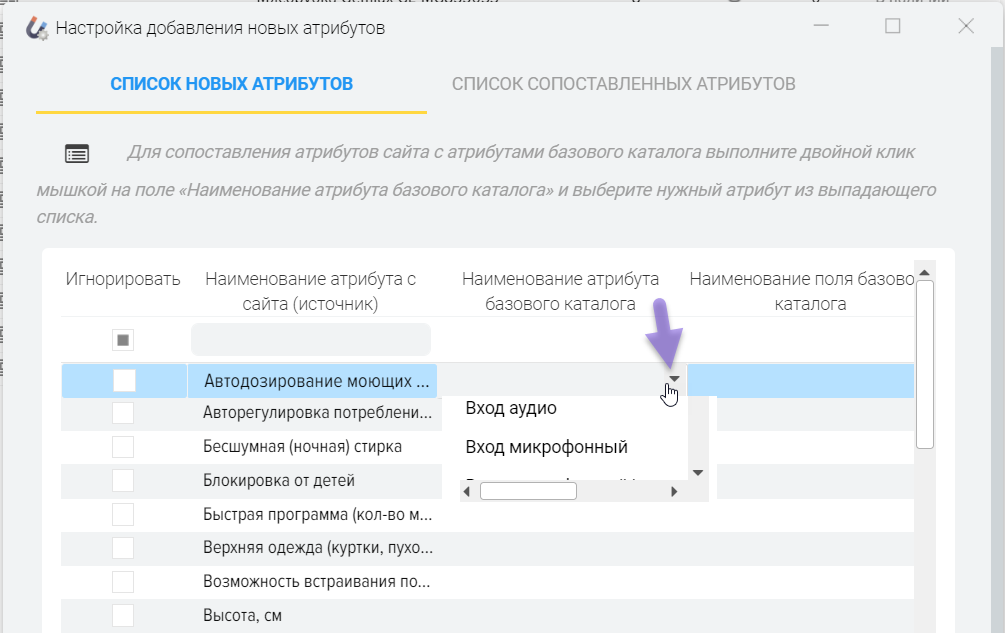
Task: Choose Вход микрофонный from dropdown list
Action: coord(547,446)
